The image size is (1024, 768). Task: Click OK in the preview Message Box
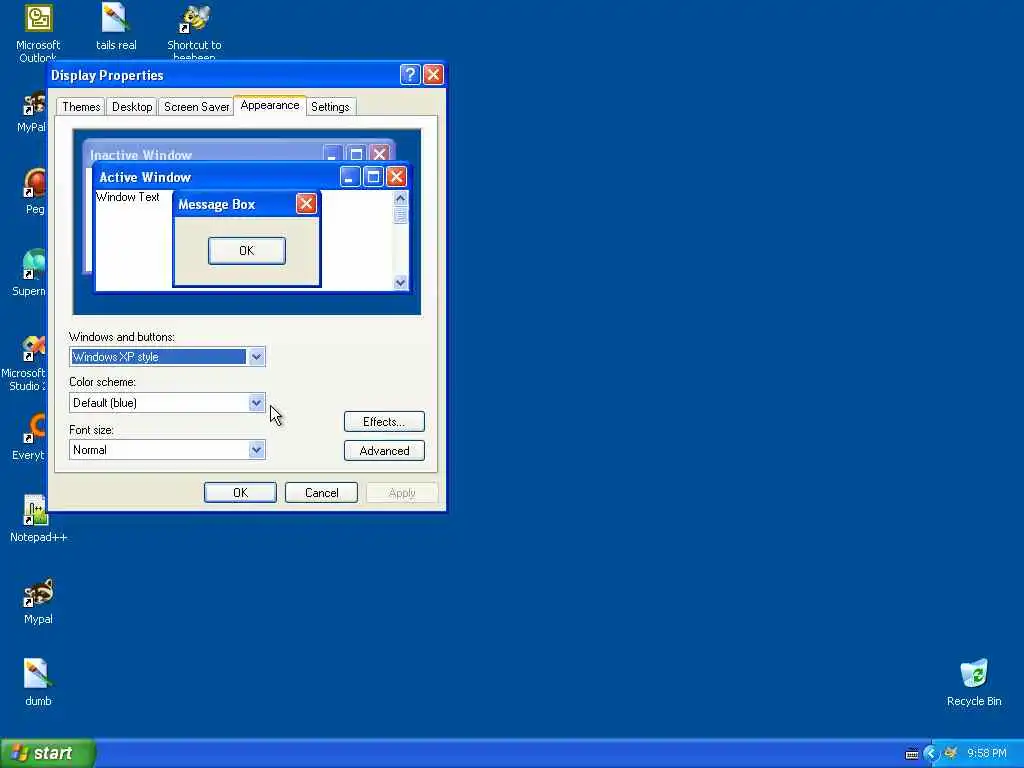[246, 251]
